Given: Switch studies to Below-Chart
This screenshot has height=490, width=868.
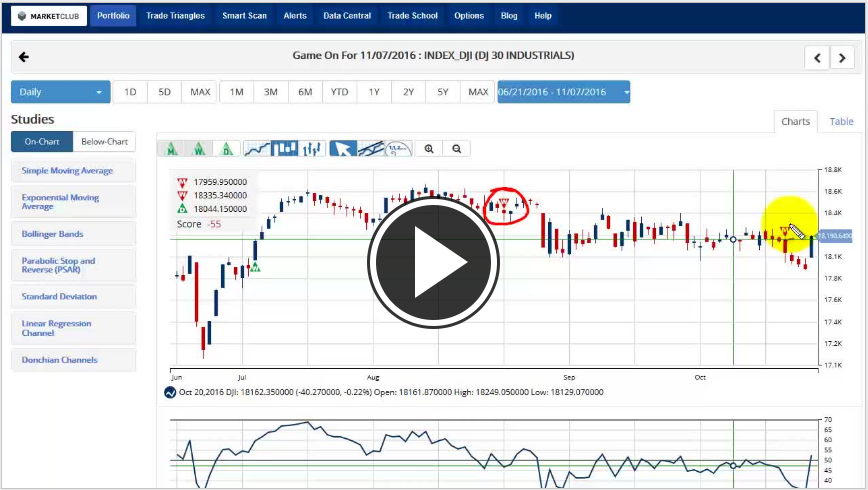Looking at the screenshot, I should coord(105,142).
